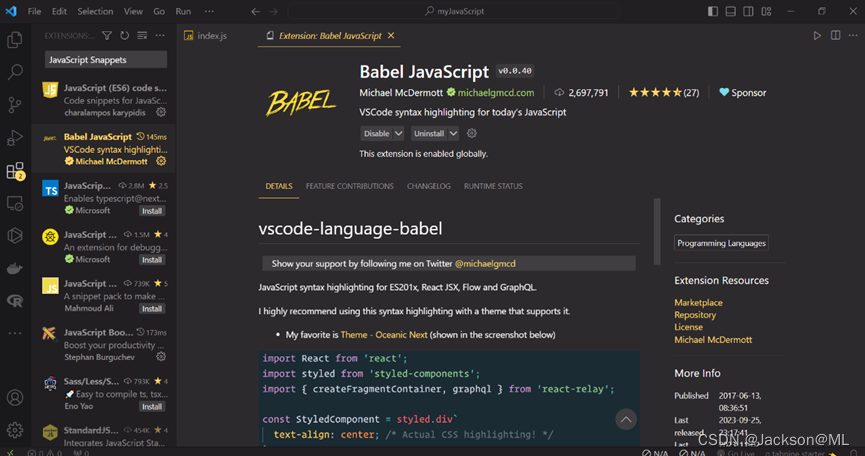Click the split editor right icon
The width and height of the screenshot is (865, 456).
click(835, 36)
